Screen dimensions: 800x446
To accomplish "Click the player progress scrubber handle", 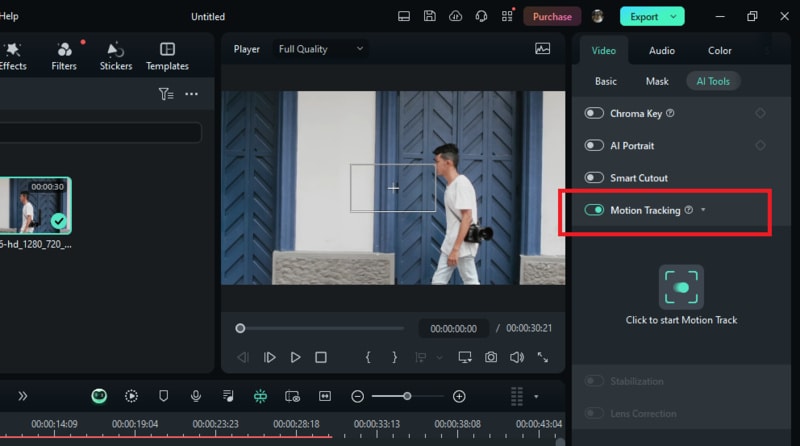I will point(240,328).
